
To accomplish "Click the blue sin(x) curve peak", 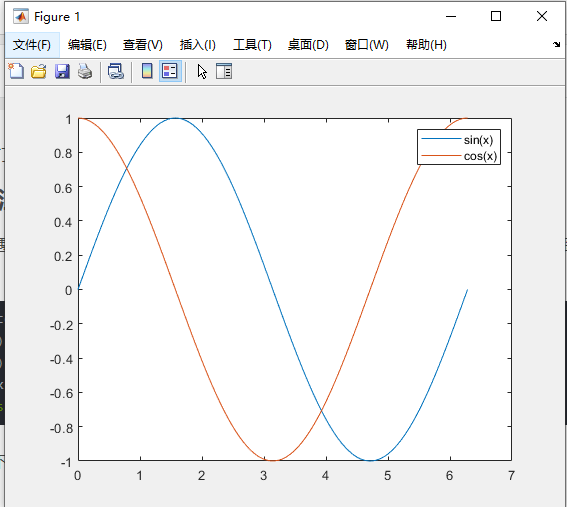I will [175, 118].
